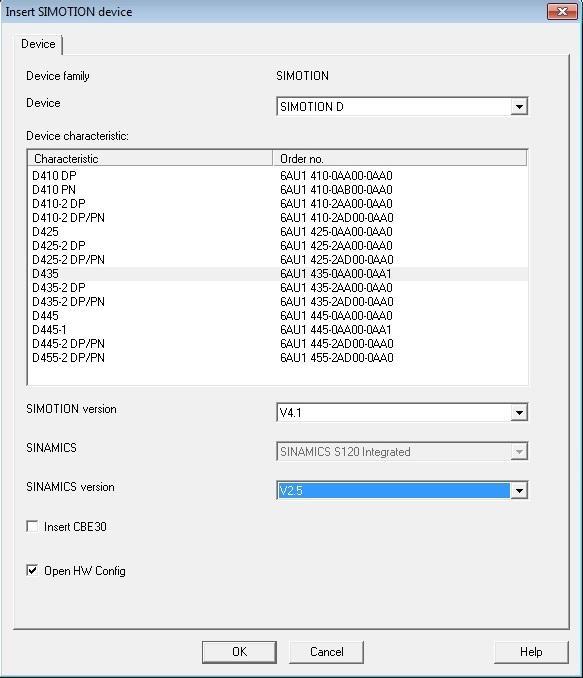Close the Insert SIMOTION device dialog
This screenshot has width=583, height=678.
tap(562, 12)
